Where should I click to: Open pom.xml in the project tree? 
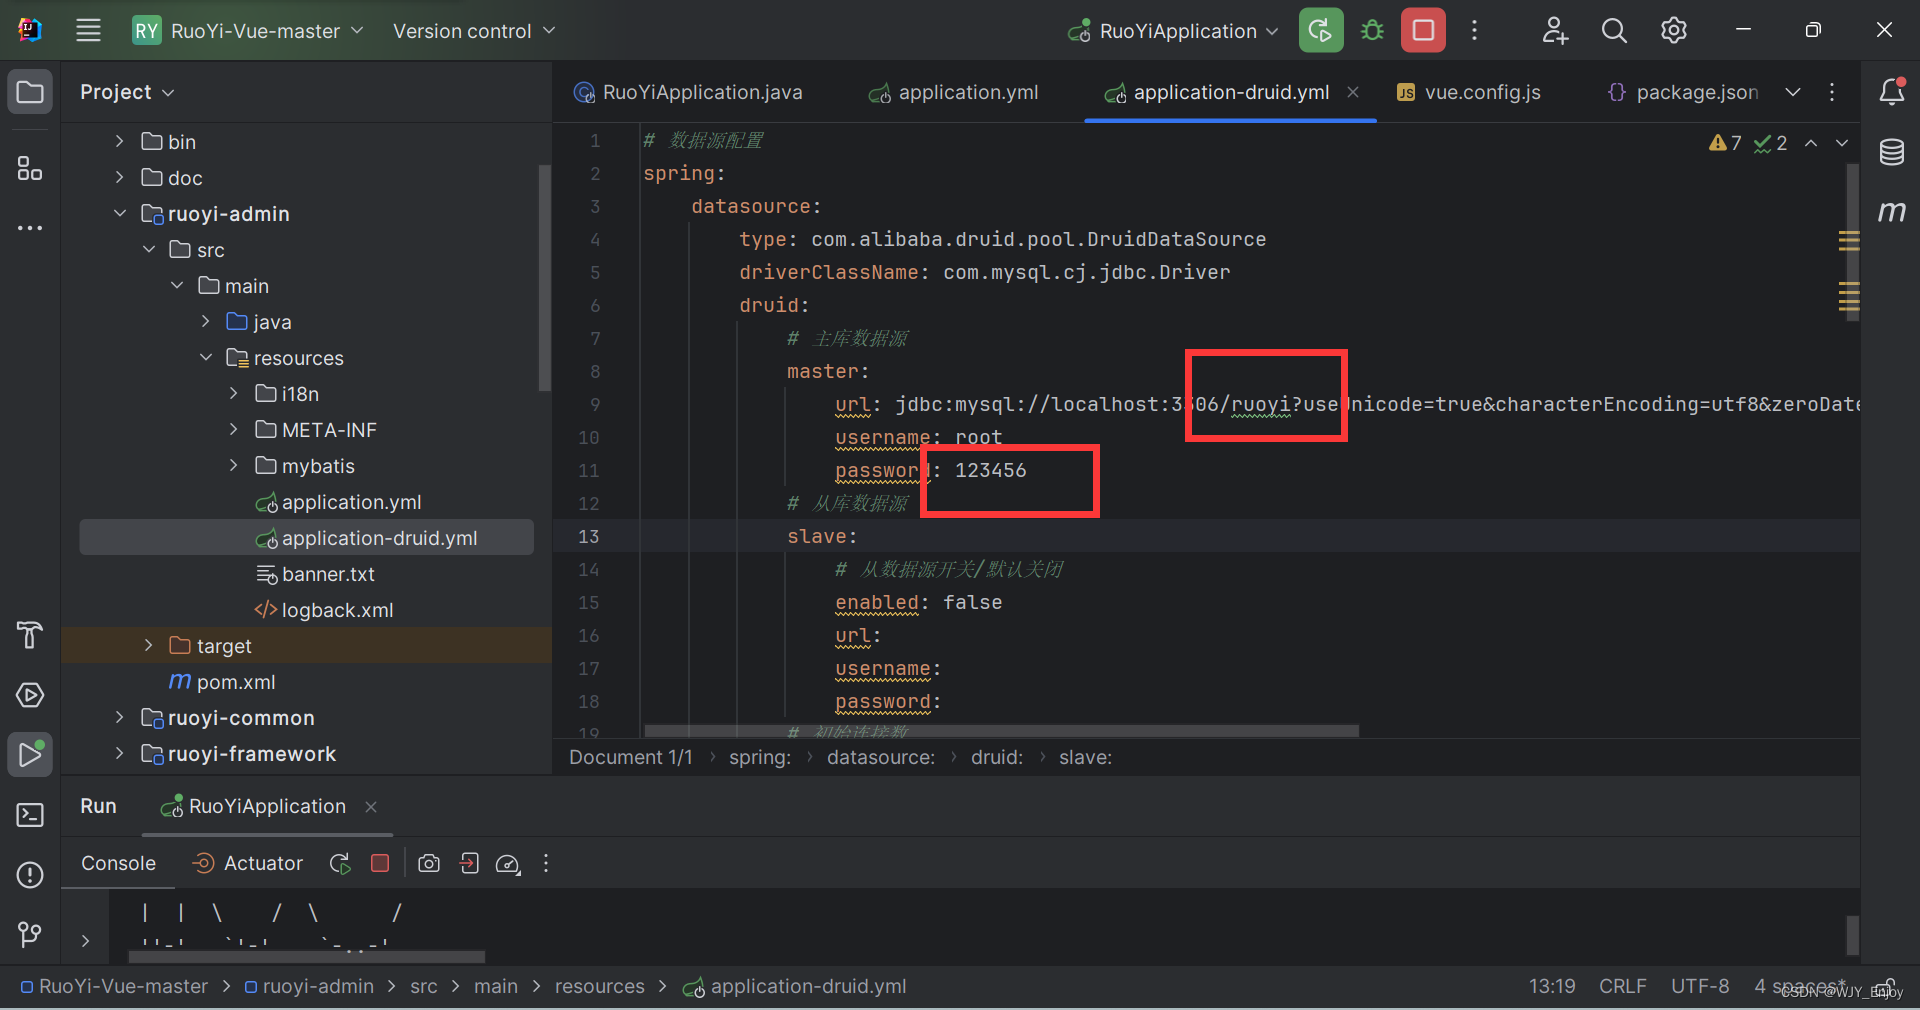click(223, 682)
